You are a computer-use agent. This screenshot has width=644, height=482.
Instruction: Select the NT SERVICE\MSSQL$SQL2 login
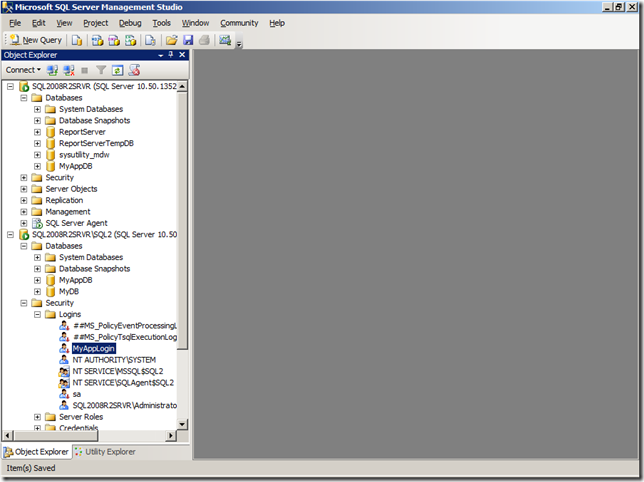(x=118, y=372)
